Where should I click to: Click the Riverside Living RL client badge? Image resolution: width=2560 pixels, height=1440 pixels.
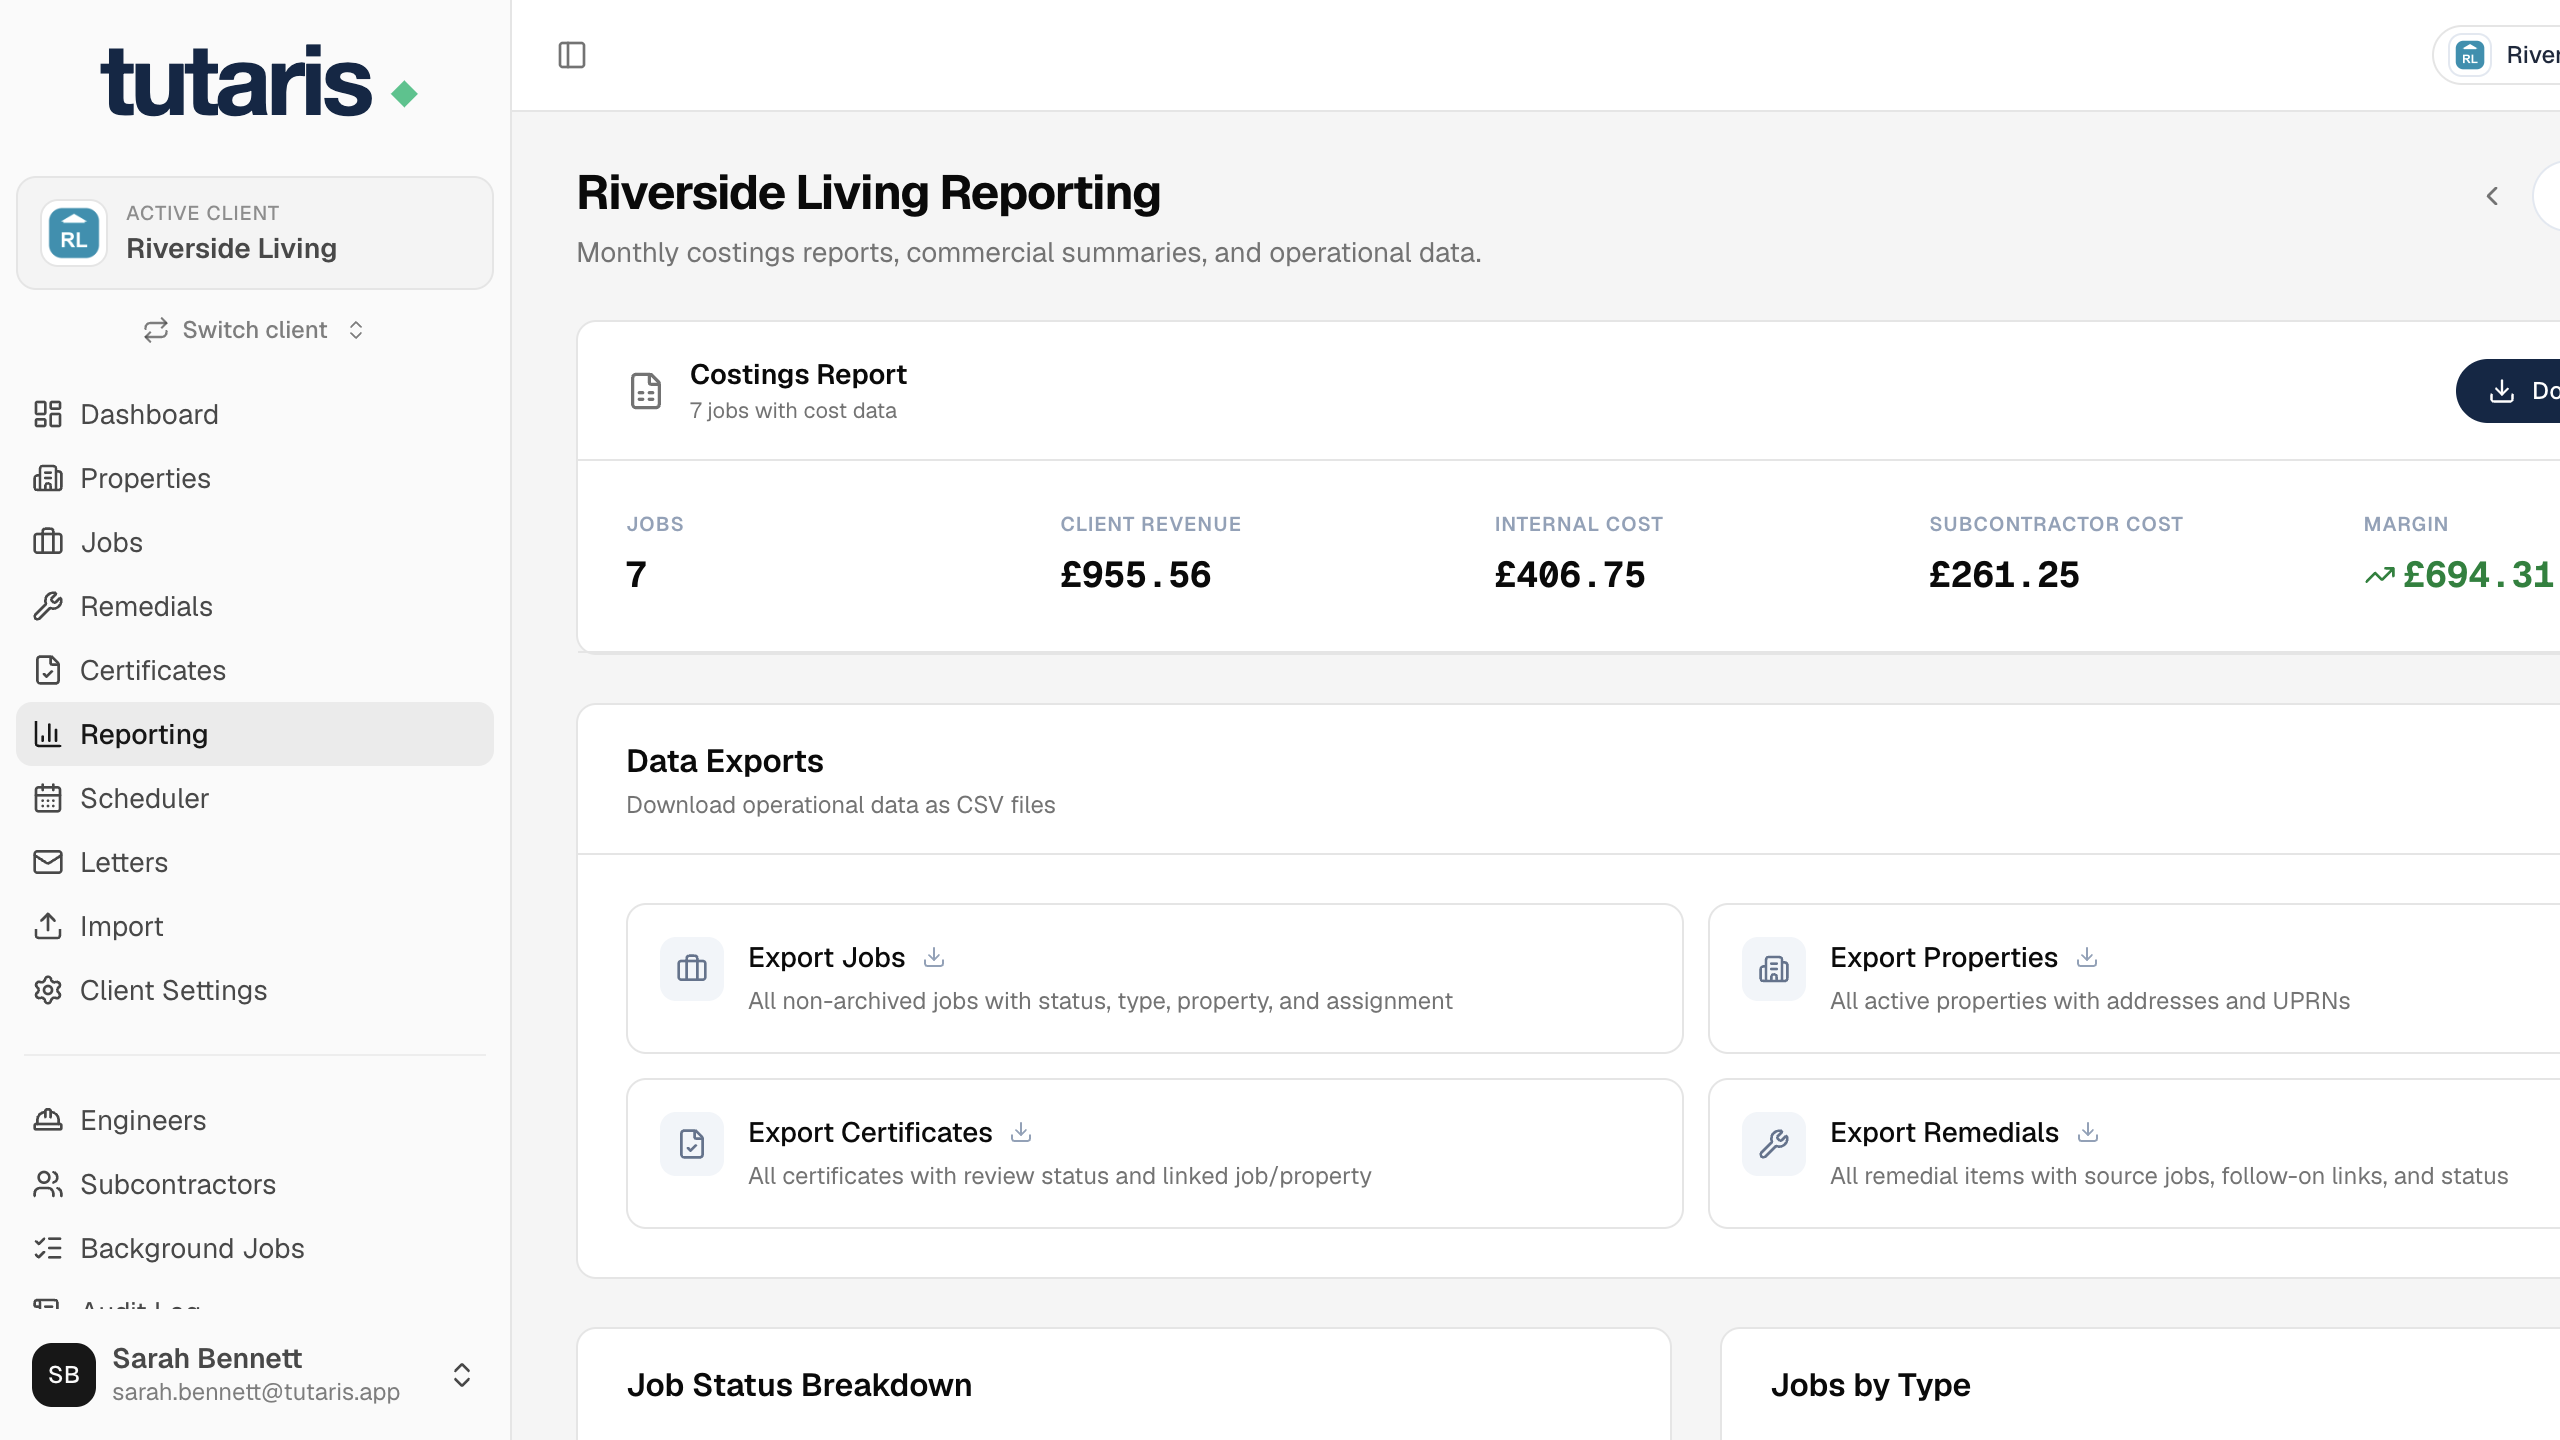pos(74,233)
